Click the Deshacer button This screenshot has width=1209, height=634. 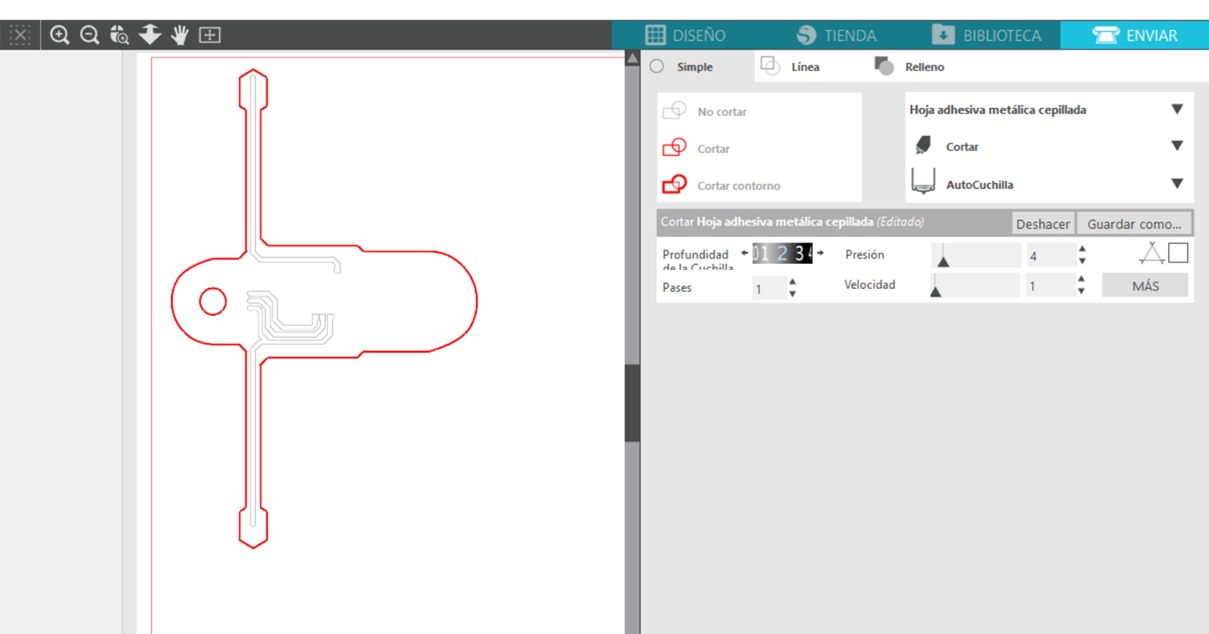click(x=1043, y=224)
